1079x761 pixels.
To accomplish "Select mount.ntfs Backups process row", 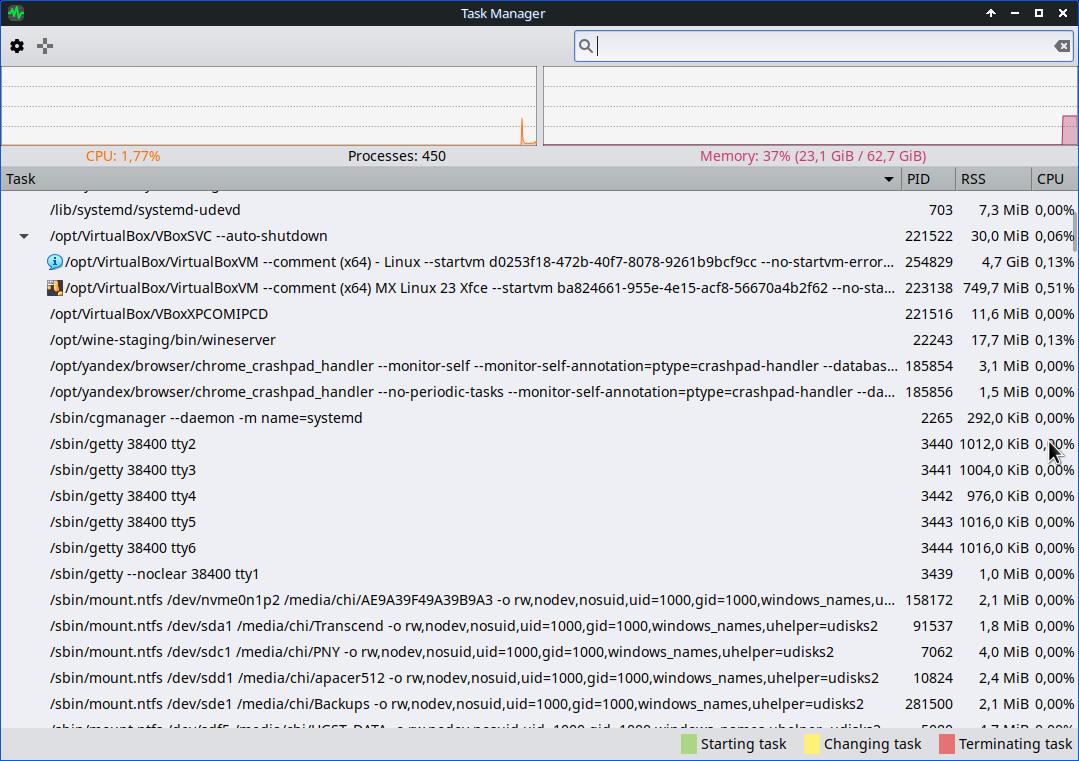I will click(537, 704).
